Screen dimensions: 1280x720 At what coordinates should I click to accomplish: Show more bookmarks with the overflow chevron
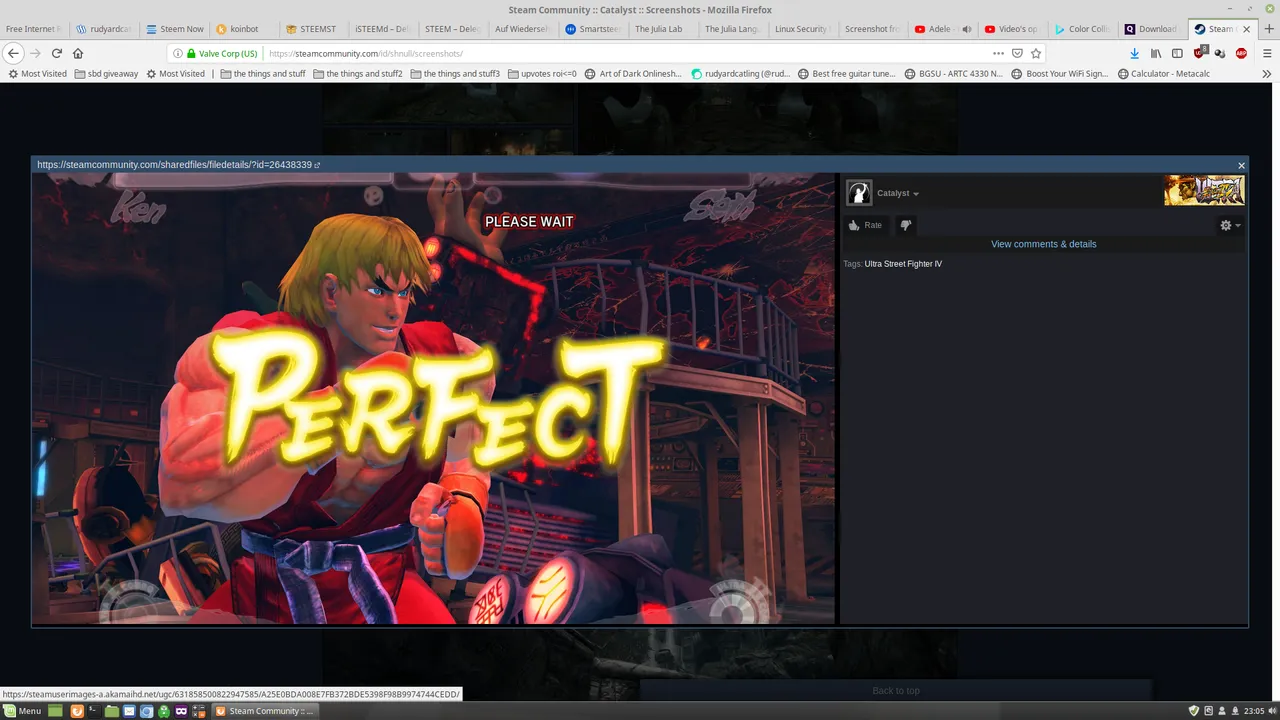coord(1267,73)
